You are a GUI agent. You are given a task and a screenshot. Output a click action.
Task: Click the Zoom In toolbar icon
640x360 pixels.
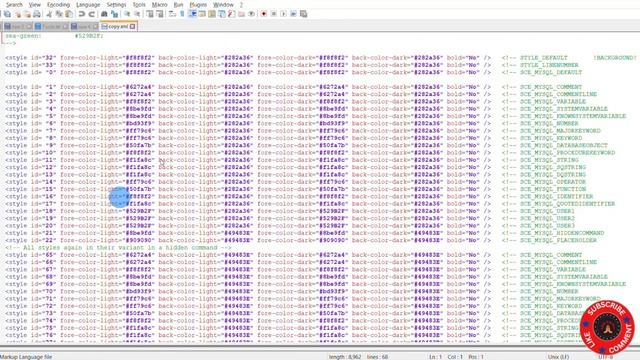(x=127, y=14)
